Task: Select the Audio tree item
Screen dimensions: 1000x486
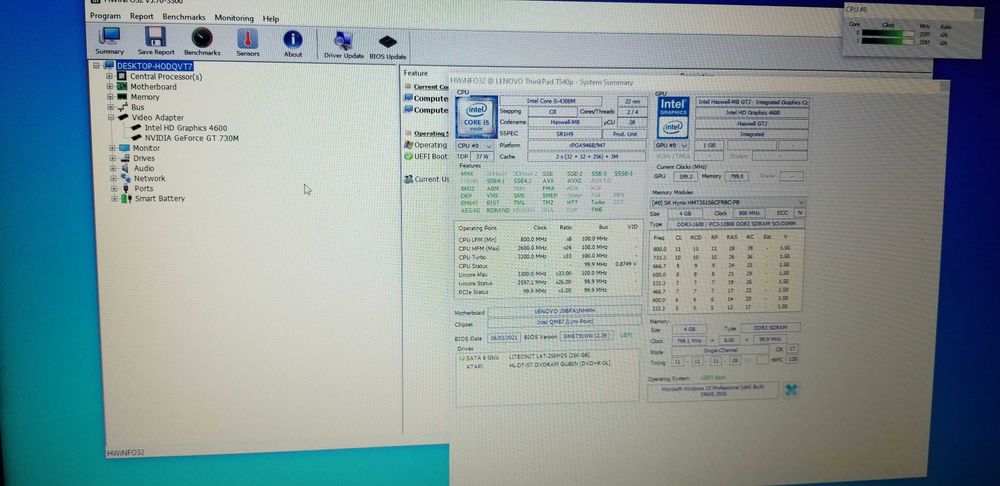Action: (x=144, y=168)
